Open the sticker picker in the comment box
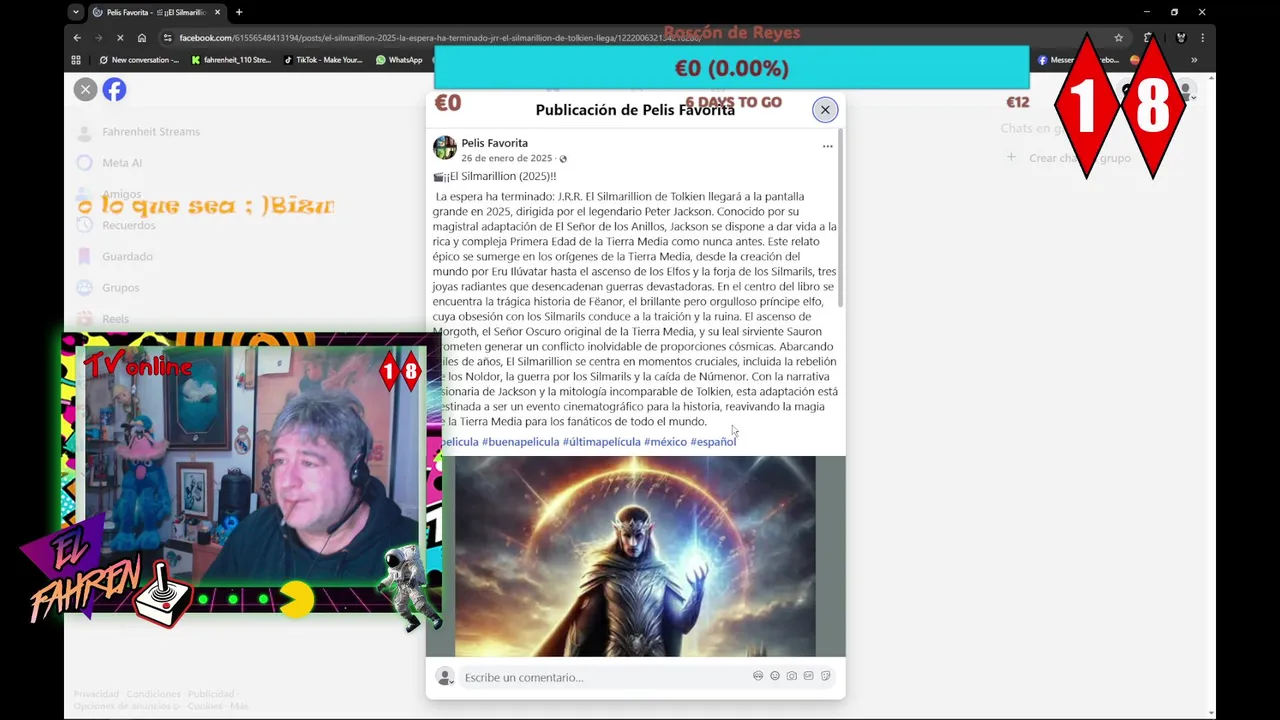Viewport: 1280px width, 720px height. (x=826, y=676)
